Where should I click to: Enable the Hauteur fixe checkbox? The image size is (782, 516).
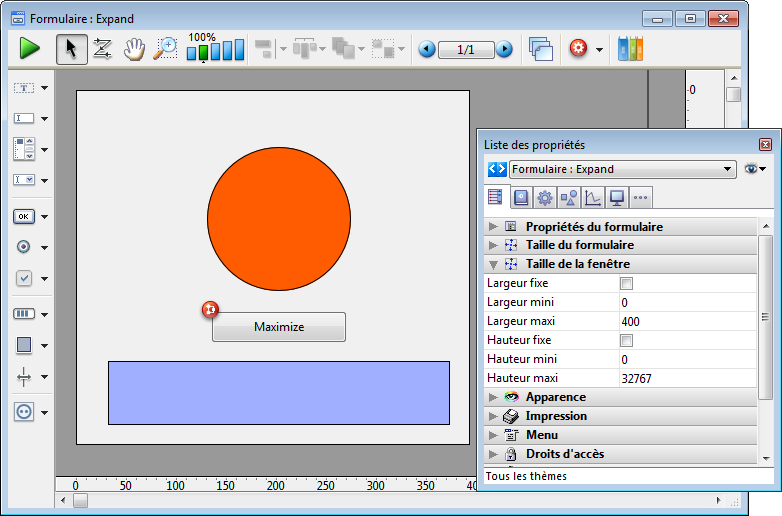pos(627,341)
